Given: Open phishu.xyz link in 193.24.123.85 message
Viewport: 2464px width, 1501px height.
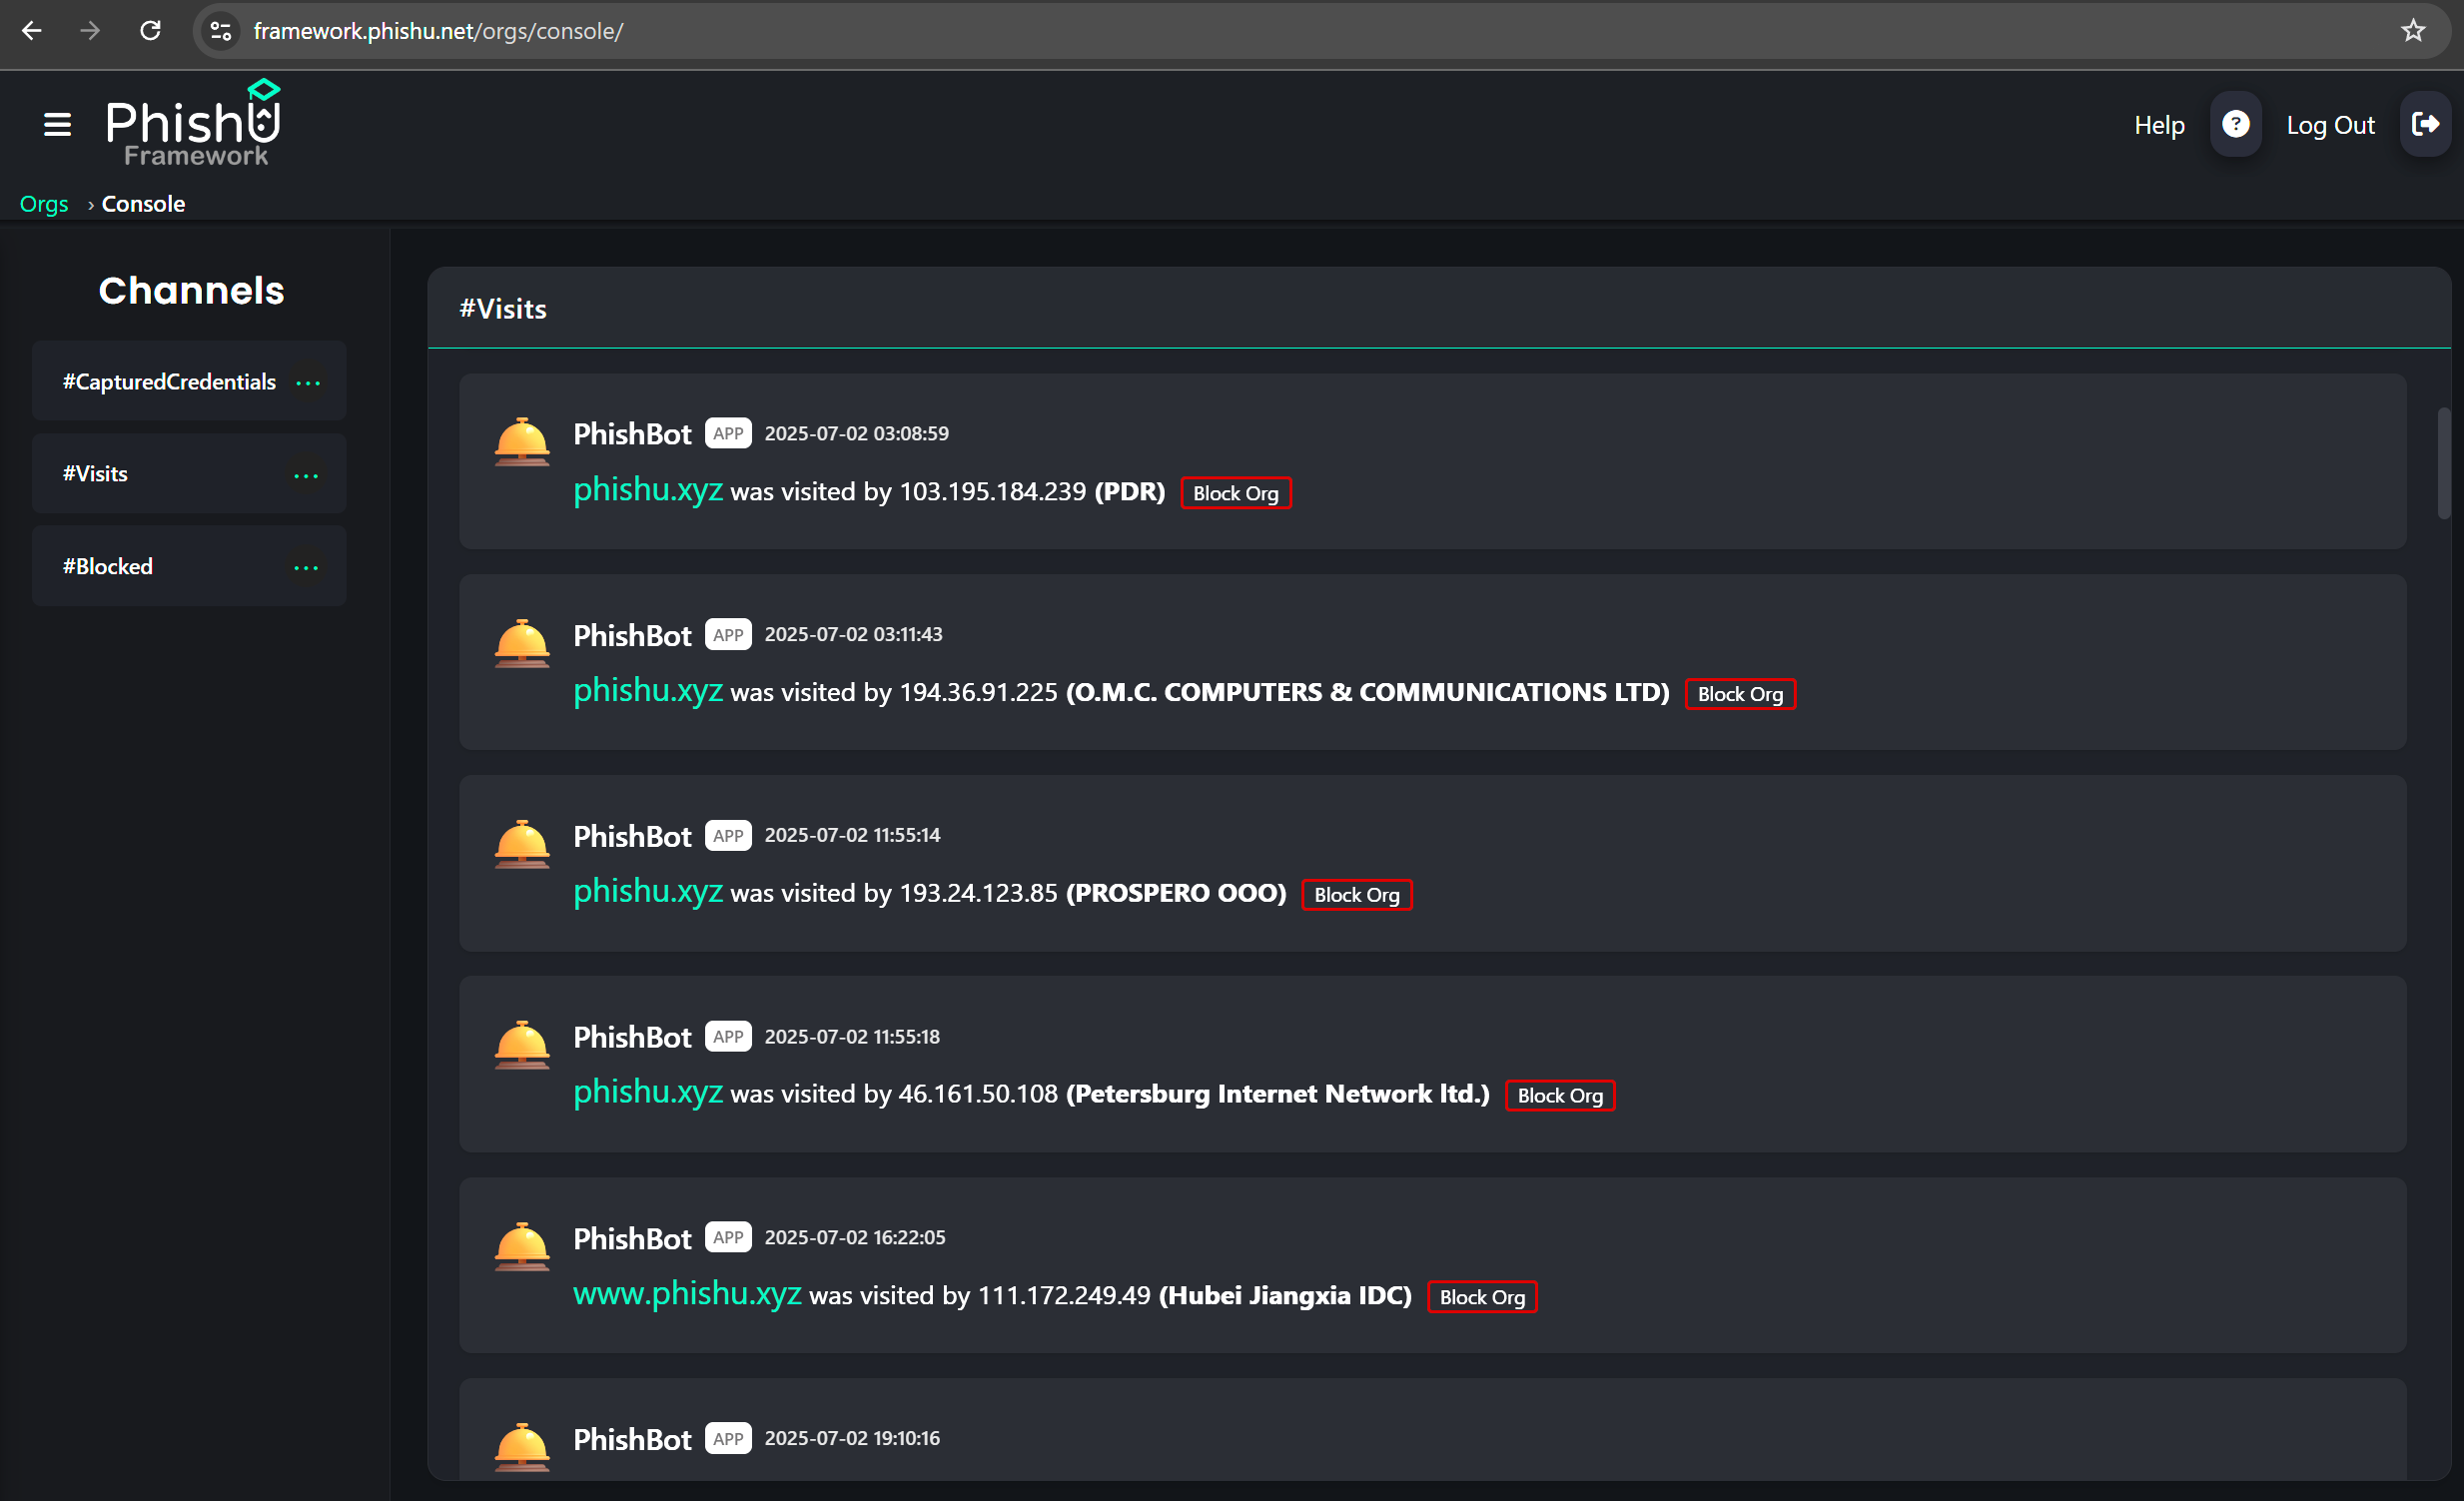Looking at the screenshot, I should pos(648,892).
